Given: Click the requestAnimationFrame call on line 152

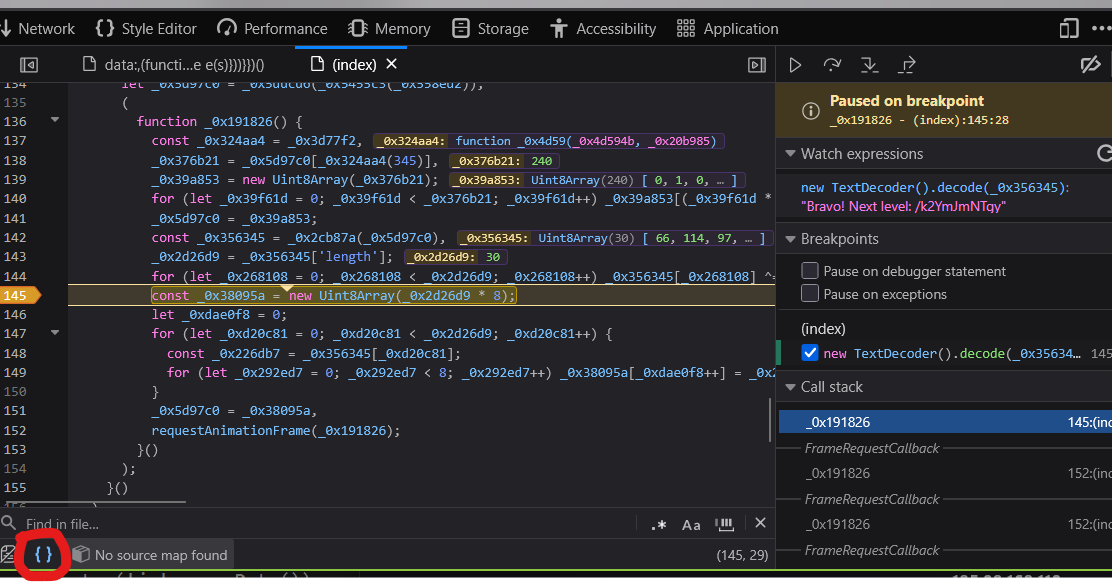Looking at the screenshot, I should coord(275,430).
